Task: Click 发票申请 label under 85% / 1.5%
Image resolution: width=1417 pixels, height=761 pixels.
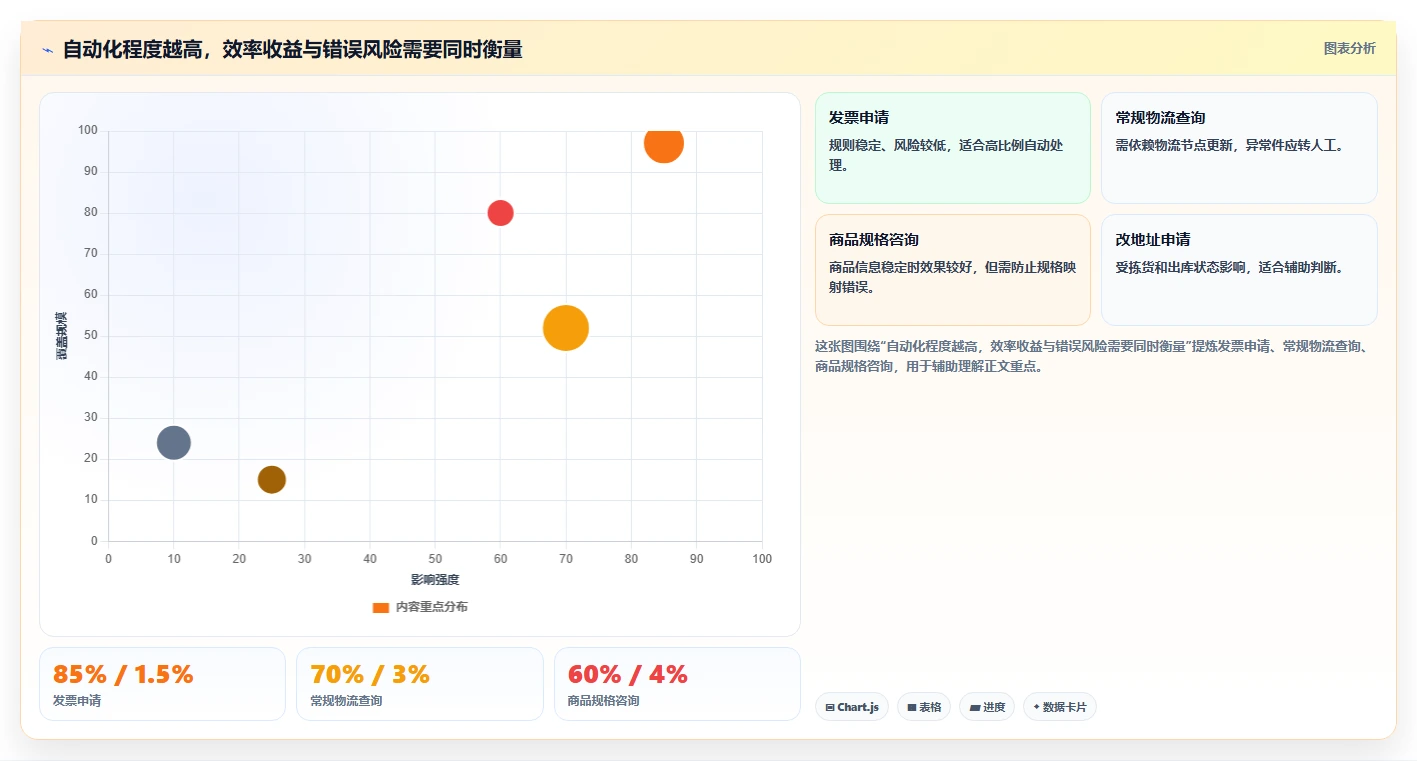Action: pyautogui.click(x=77, y=701)
